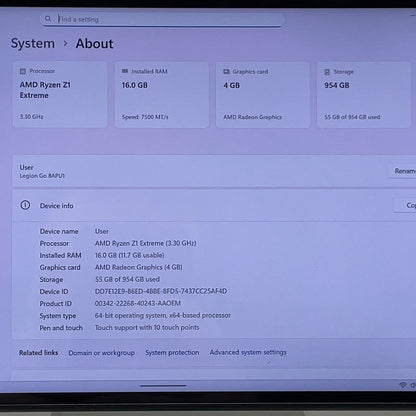
Task: Open the 954 GB Storage card
Action: click(x=364, y=95)
